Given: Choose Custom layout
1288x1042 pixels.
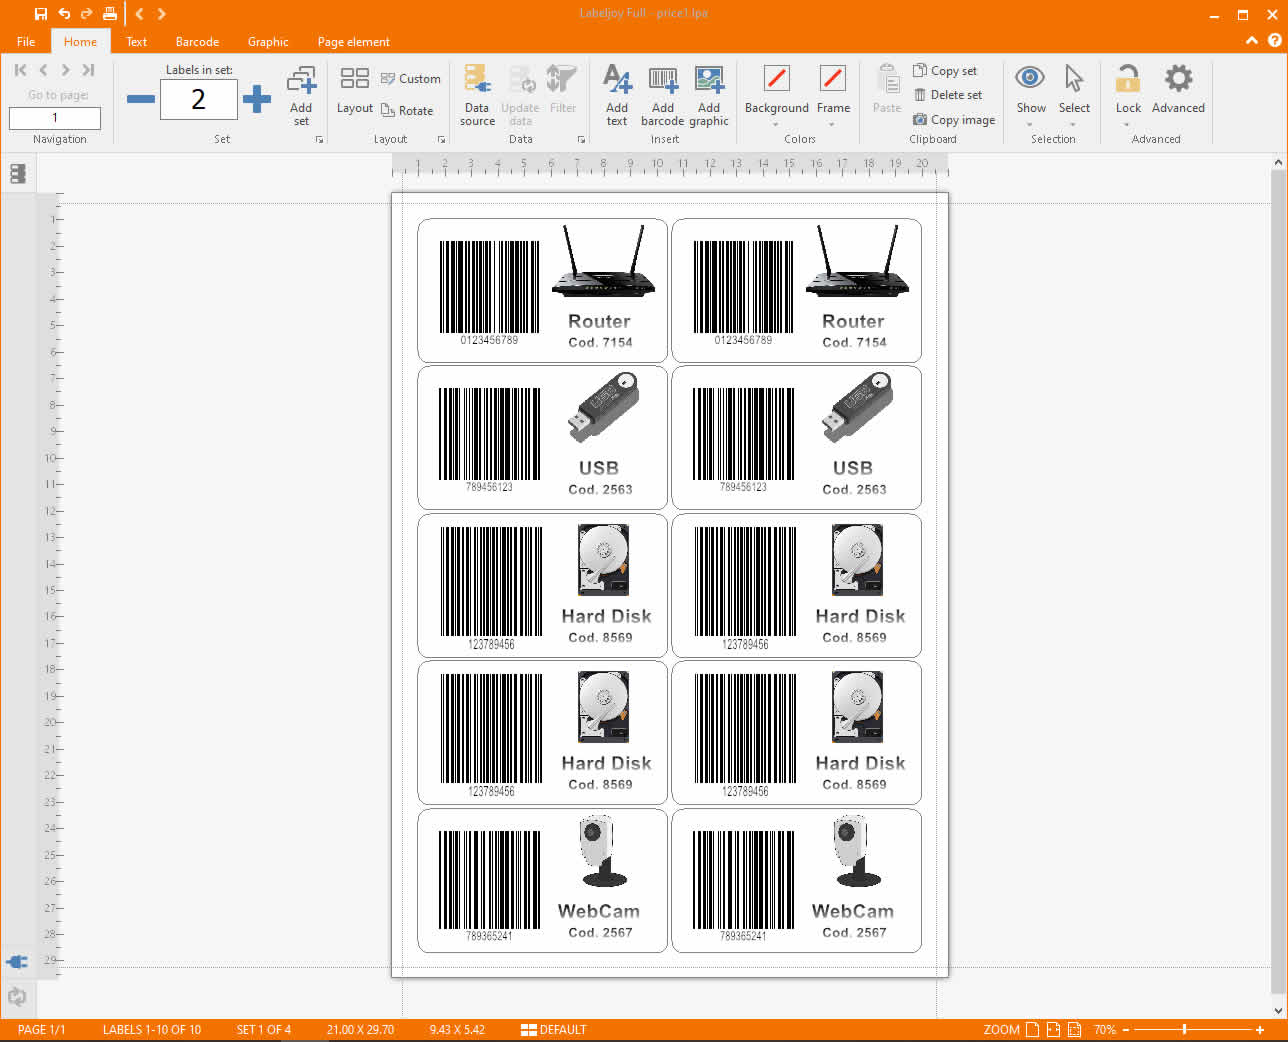Looking at the screenshot, I should coord(411,79).
